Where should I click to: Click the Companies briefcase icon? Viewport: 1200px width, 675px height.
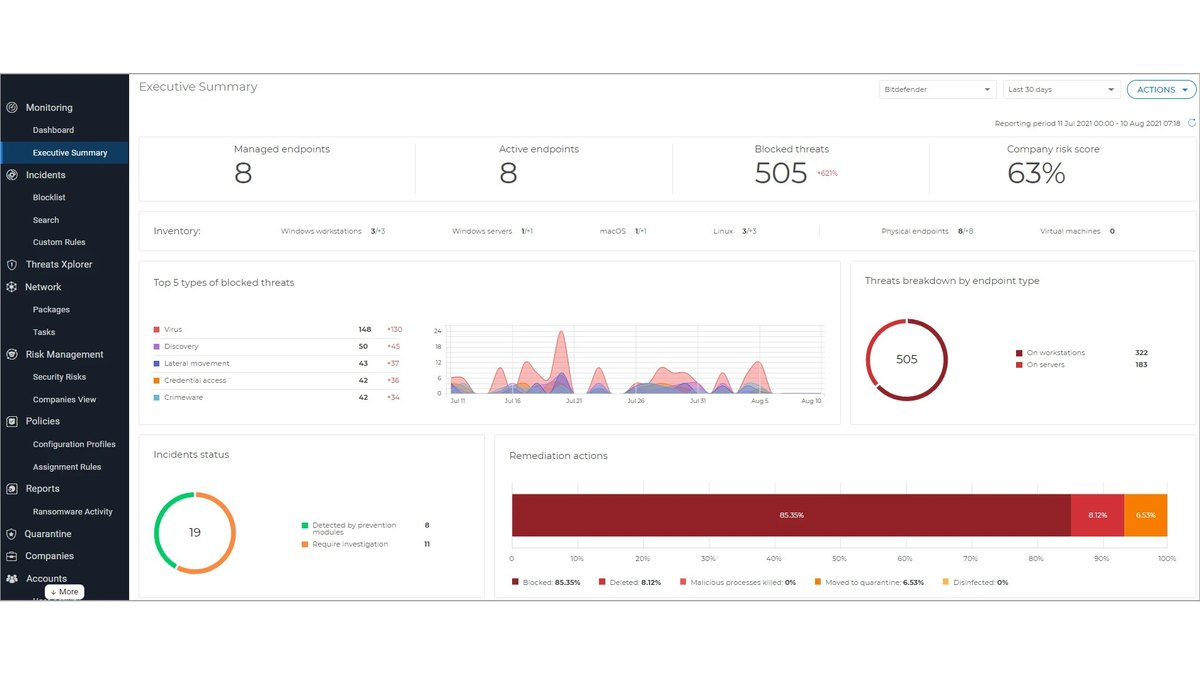point(12,556)
